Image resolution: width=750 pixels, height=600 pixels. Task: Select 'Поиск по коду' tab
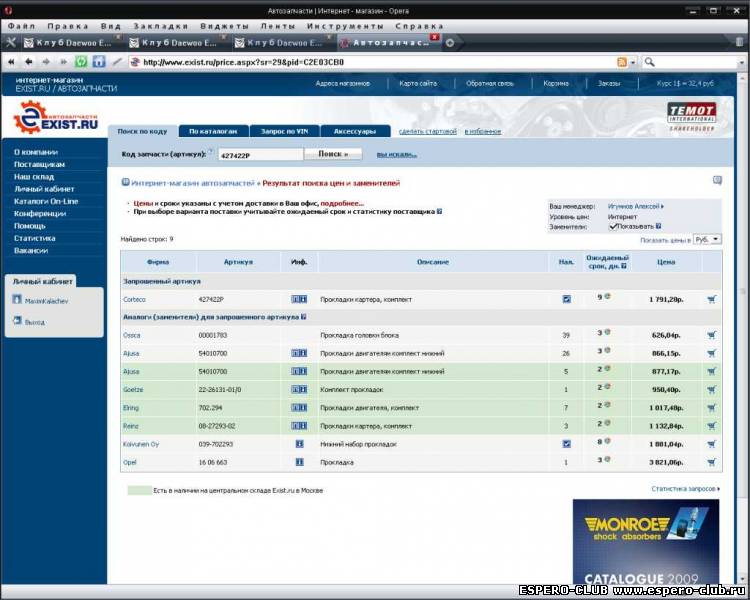(x=143, y=131)
